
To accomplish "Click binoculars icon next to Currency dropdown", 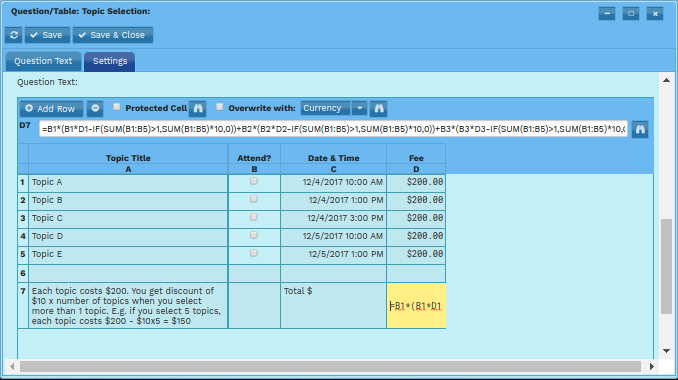I will 379,109.
